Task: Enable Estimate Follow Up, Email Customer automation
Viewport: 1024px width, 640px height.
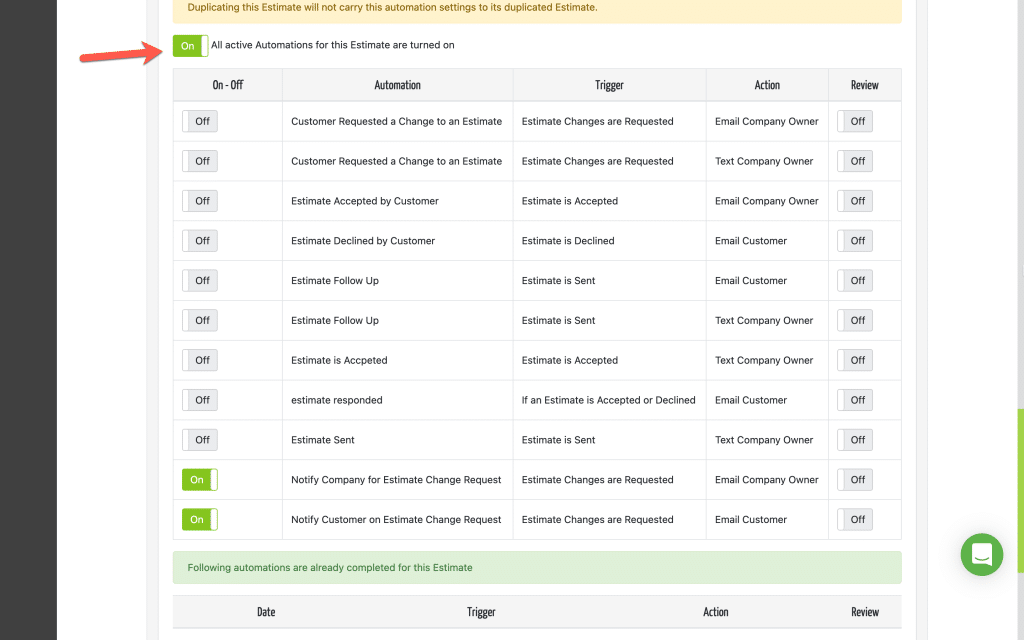Action: coord(200,281)
